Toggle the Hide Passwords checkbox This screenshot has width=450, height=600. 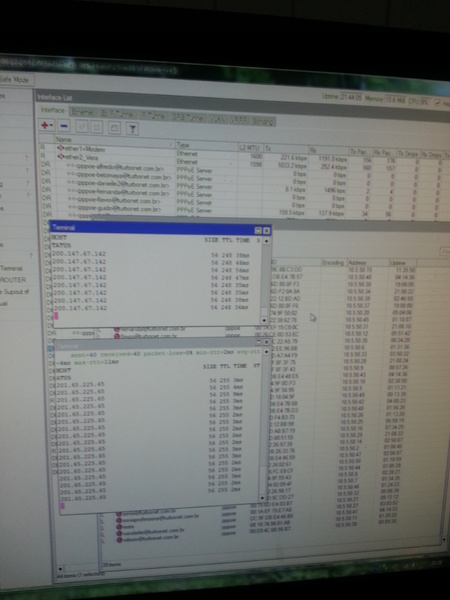click(437, 102)
